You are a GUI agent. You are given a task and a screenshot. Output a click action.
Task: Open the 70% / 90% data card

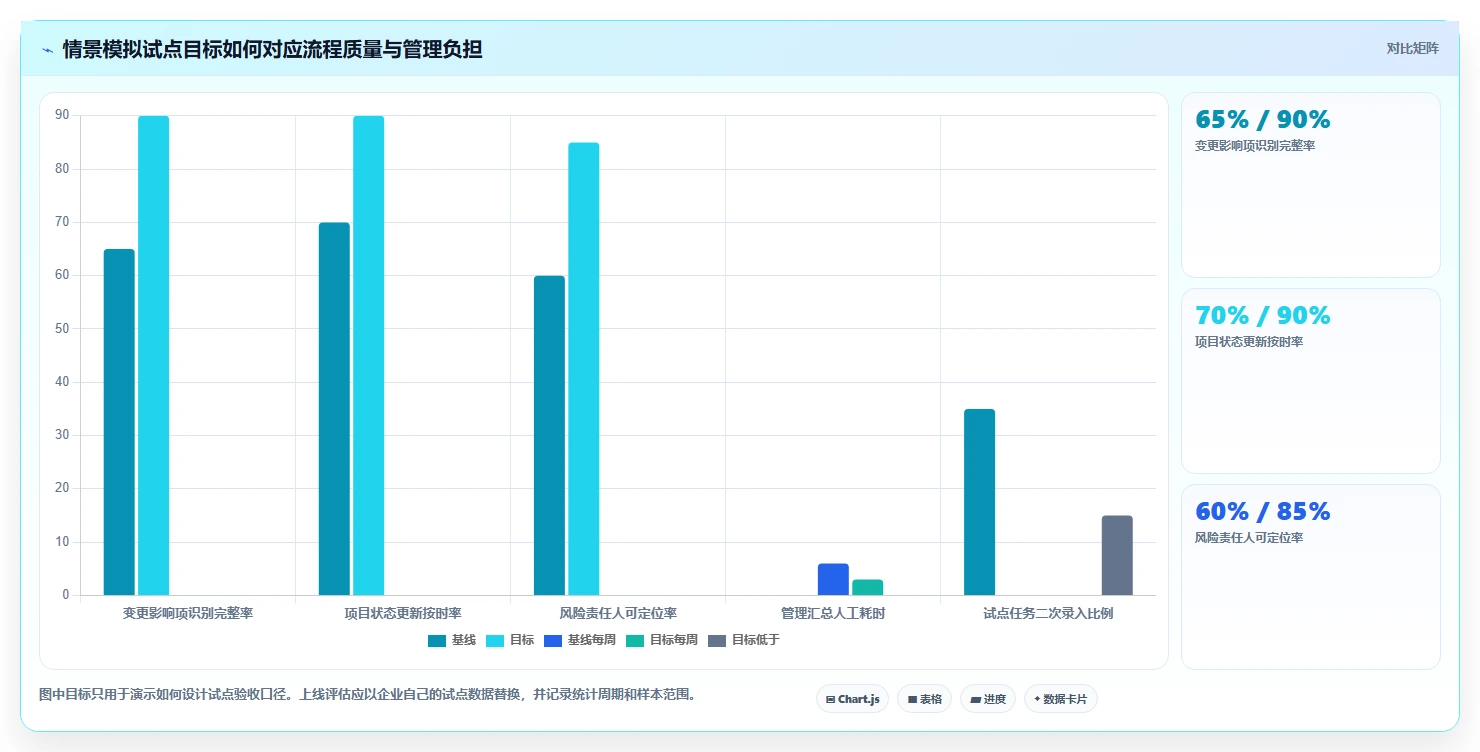tap(1311, 381)
